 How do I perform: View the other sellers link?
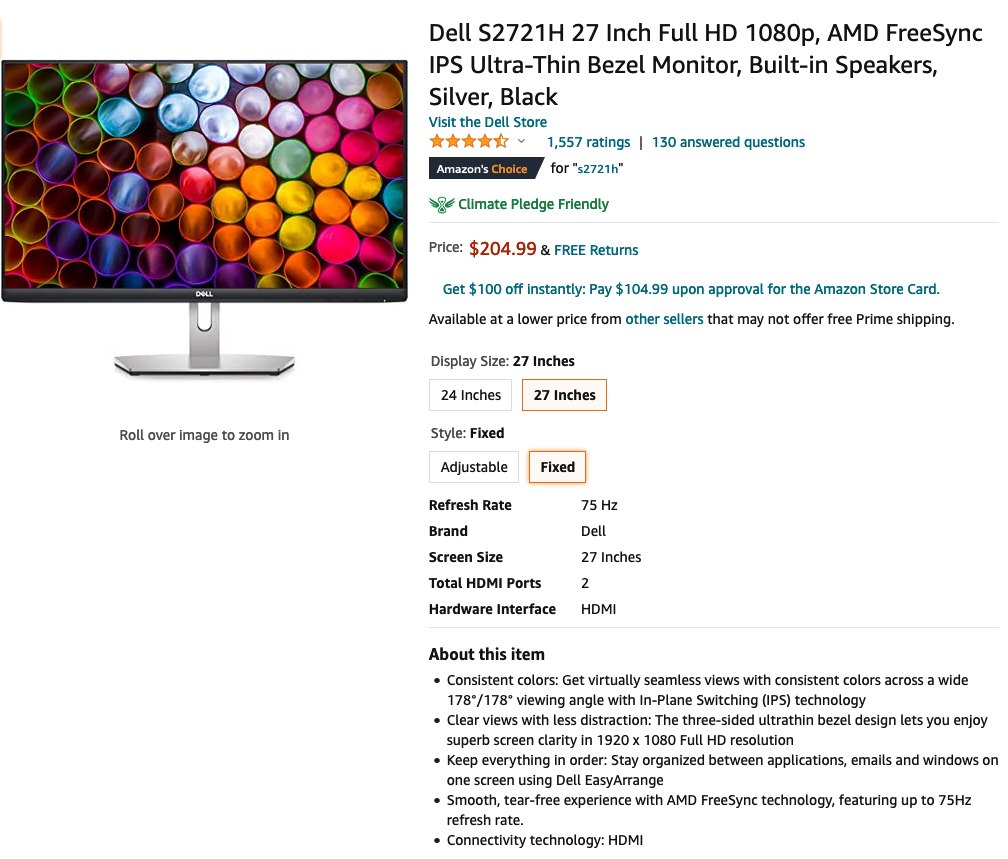(664, 319)
